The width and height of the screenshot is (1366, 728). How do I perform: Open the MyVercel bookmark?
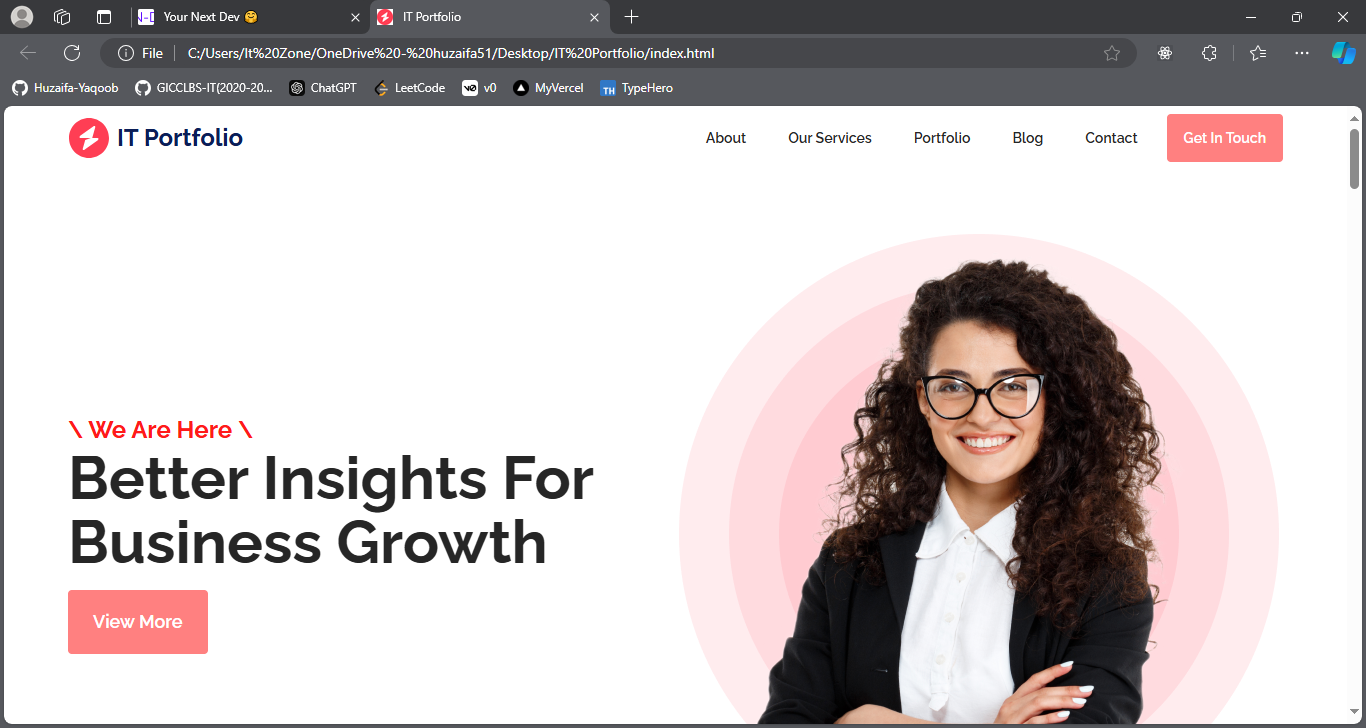[548, 88]
